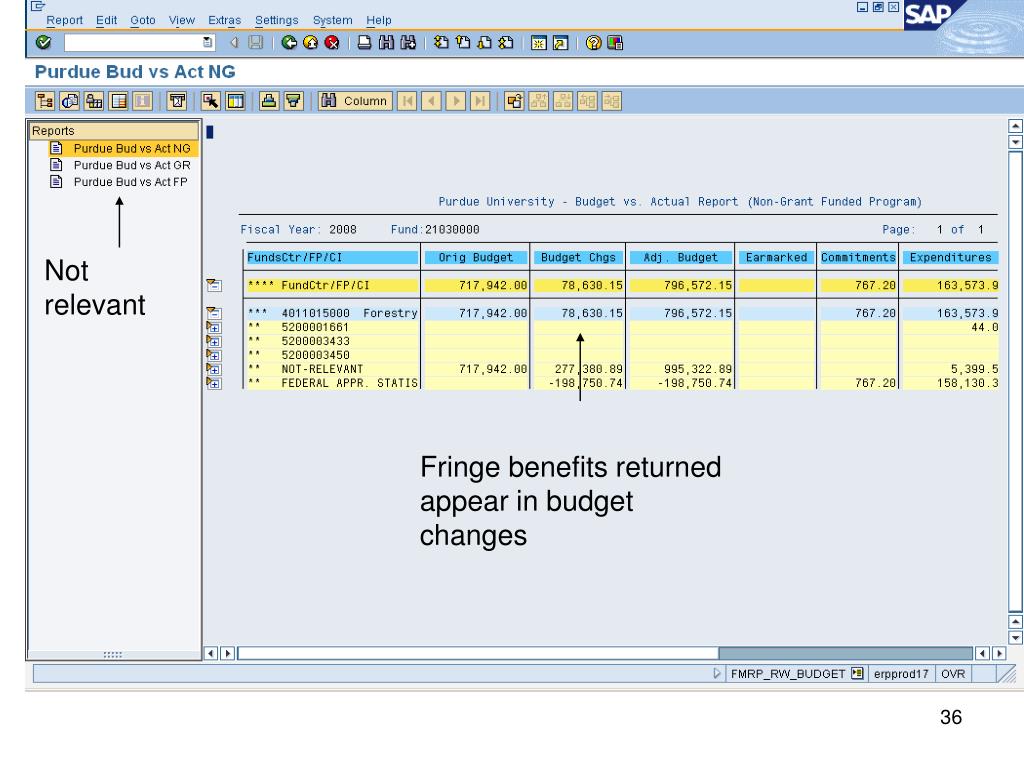Click the Generate Shortcut icon
Viewport: 1024px width, 768px height.
pos(560,42)
